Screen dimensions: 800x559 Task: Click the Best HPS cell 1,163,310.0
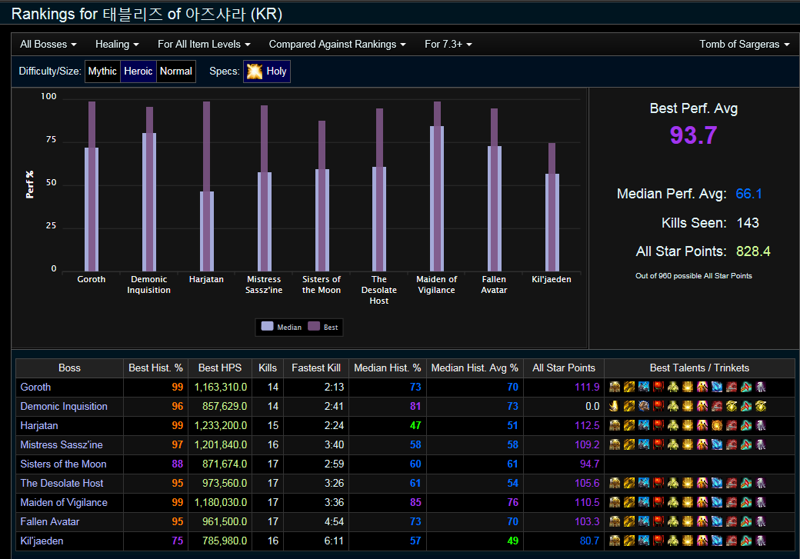click(x=220, y=387)
